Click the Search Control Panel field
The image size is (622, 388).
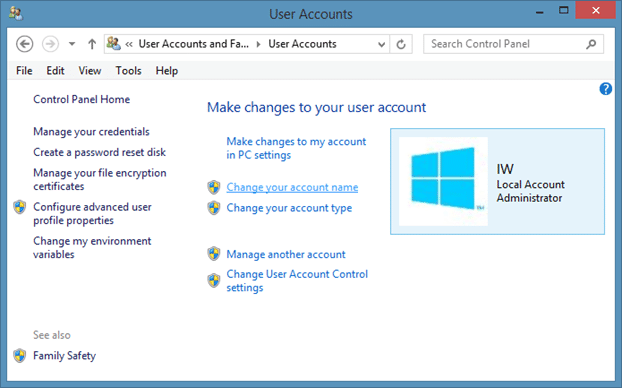tap(513, 44)
